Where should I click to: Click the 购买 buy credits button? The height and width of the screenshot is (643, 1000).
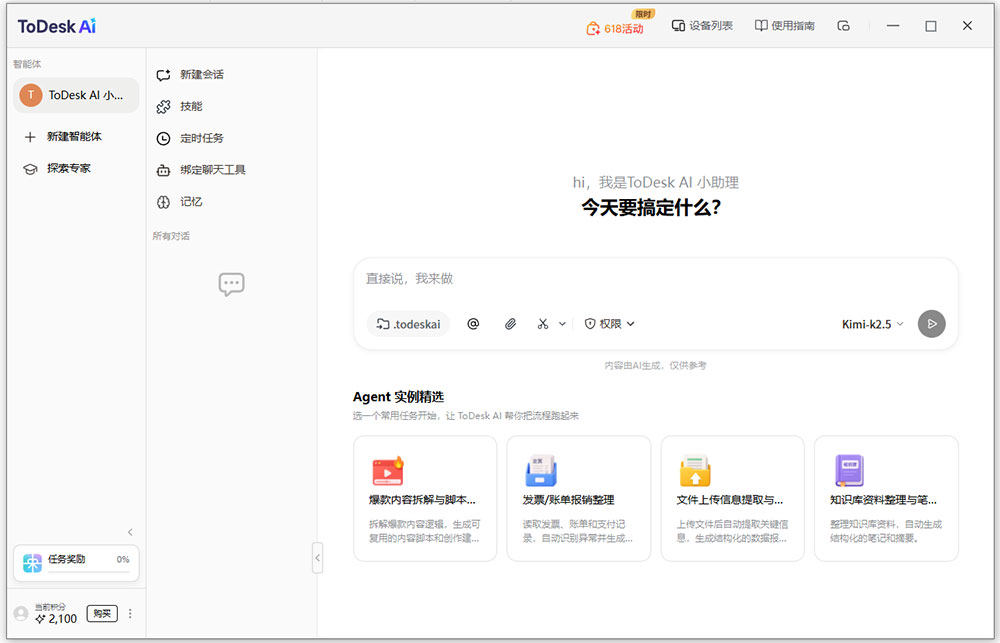pyautogui.click(x=102, y=614)
